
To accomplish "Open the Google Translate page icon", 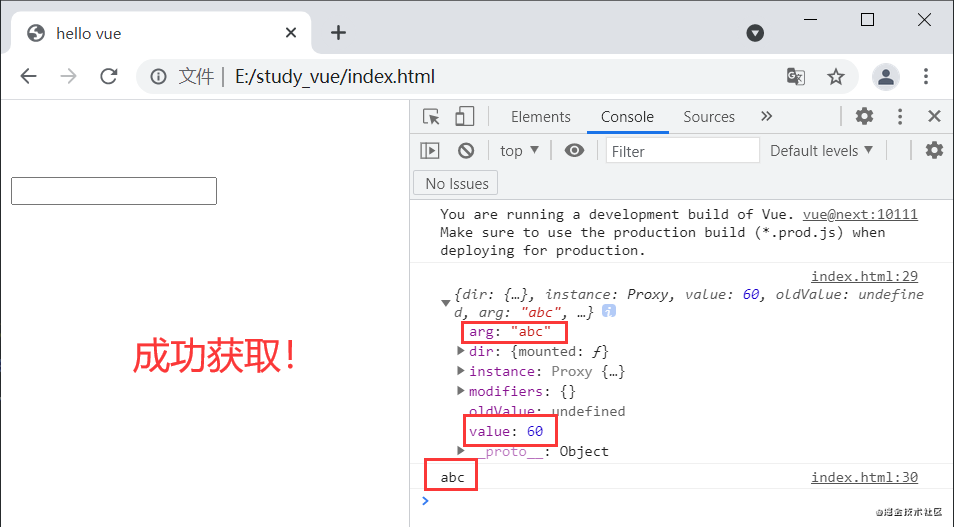I will tap(796, 77).
